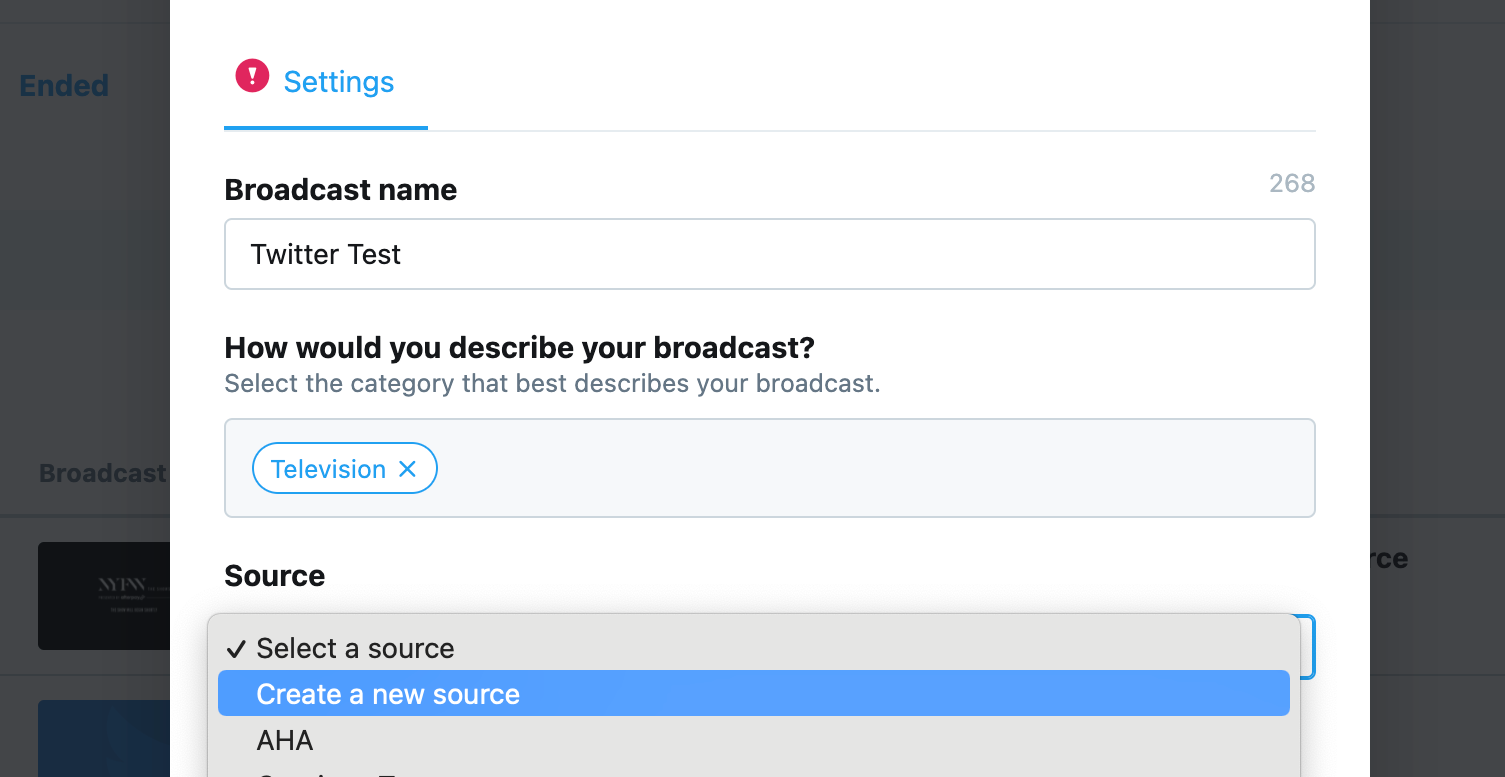The image size is (1505, 777).
Task: Click the Broadcast name label
Action: click(340, 190)
